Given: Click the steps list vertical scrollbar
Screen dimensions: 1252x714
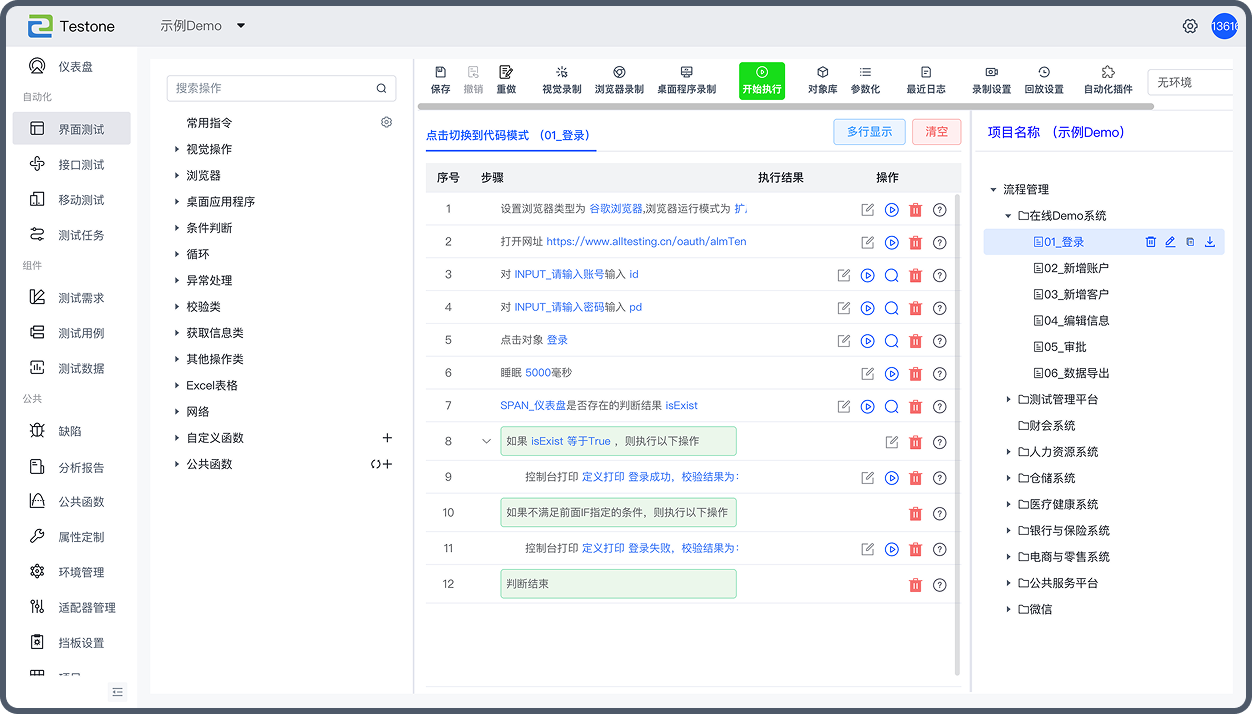Looking at the screenshot, I should tap(957, 435).
